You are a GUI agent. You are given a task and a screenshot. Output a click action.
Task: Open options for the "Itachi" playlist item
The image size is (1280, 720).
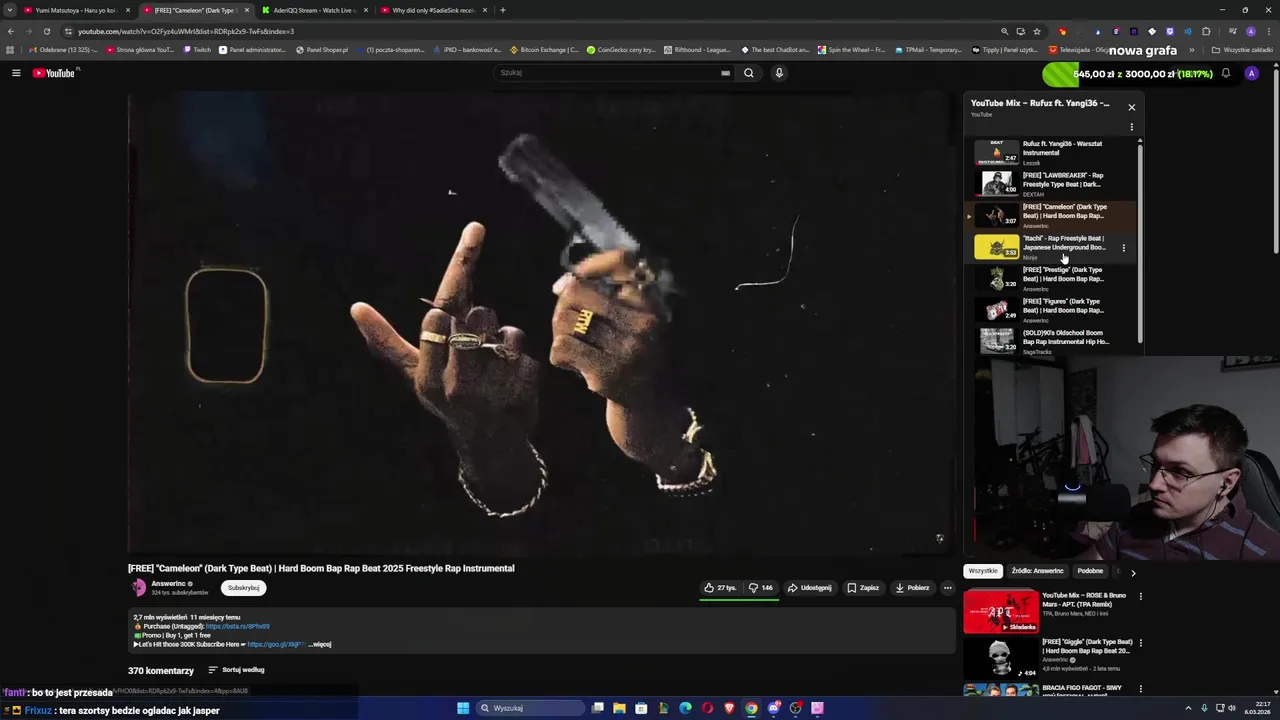pos(1124,248)
